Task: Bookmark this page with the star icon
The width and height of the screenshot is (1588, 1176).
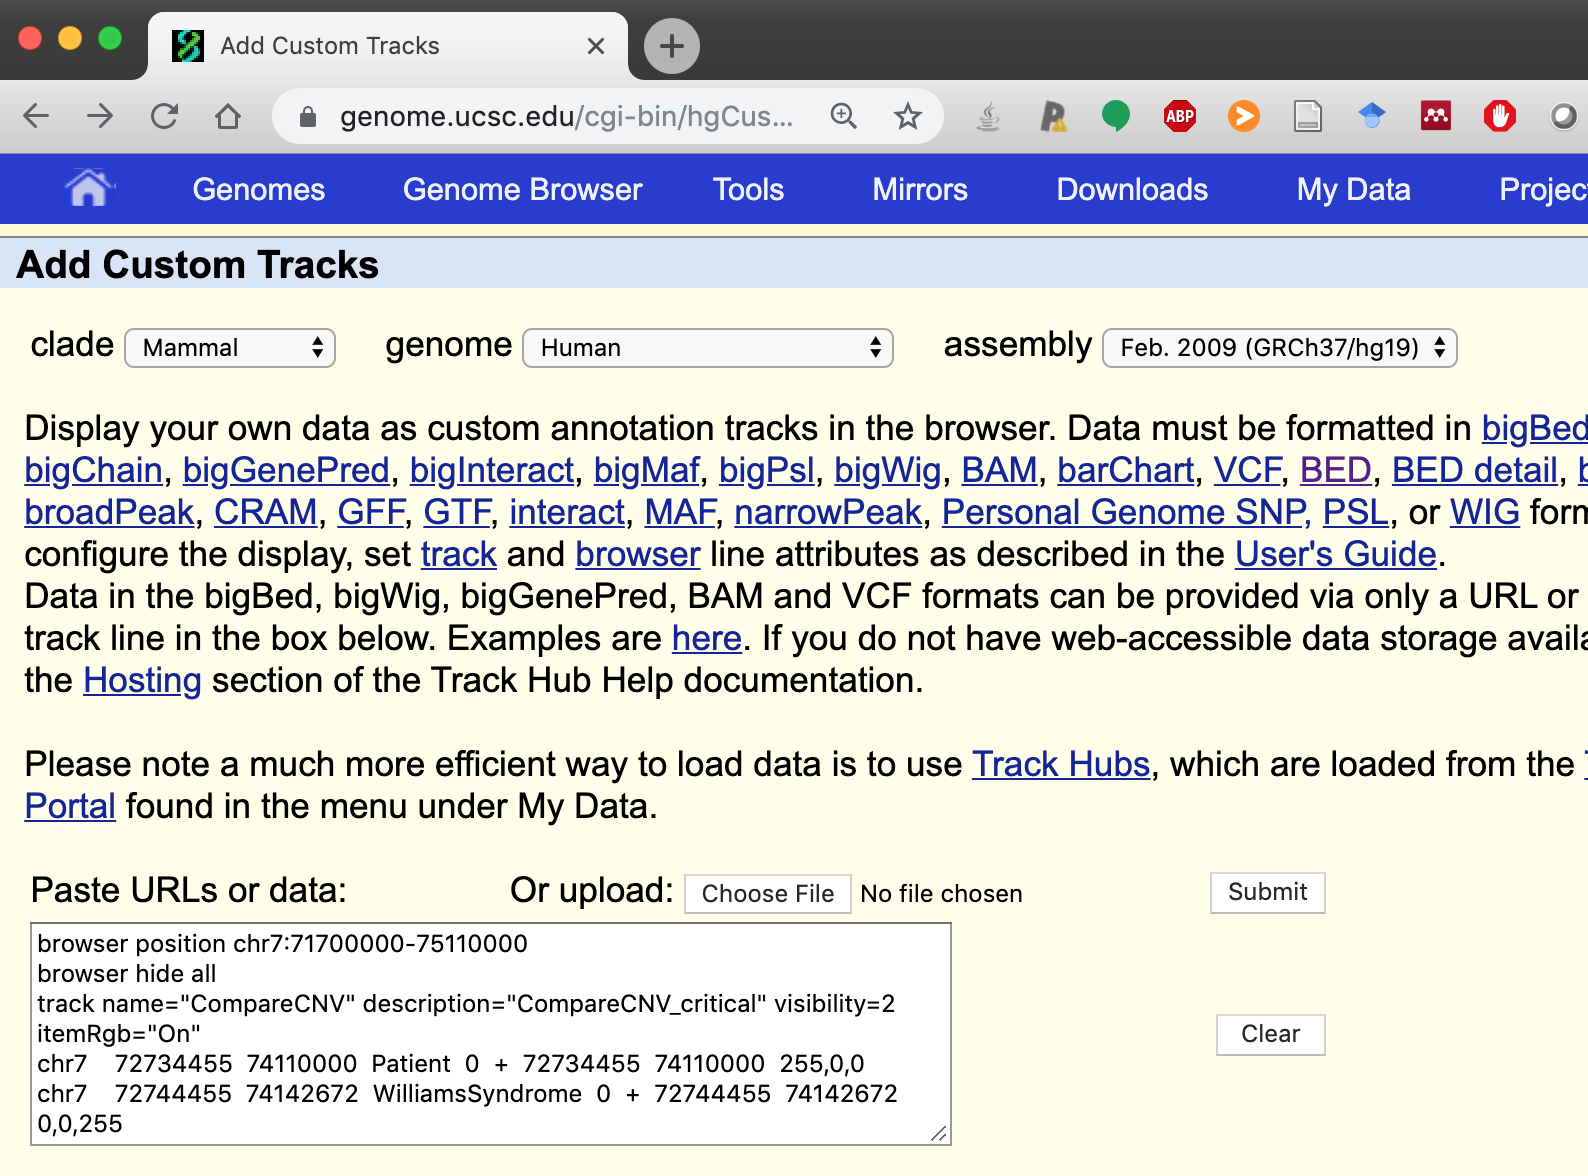Action: tap(908, 117)
